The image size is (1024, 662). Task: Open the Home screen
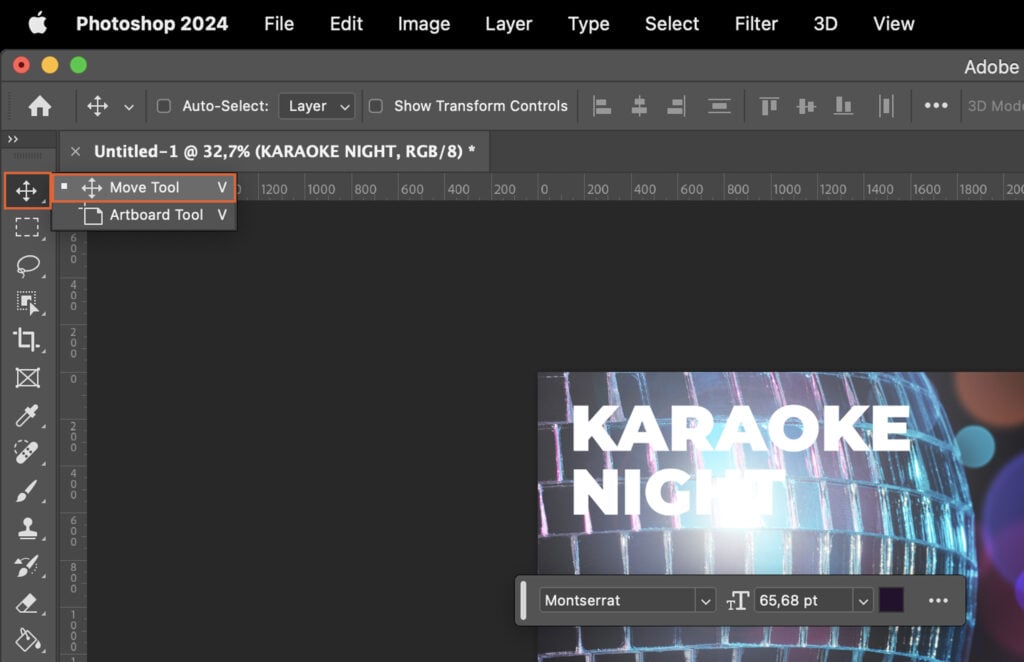[39, 105]
